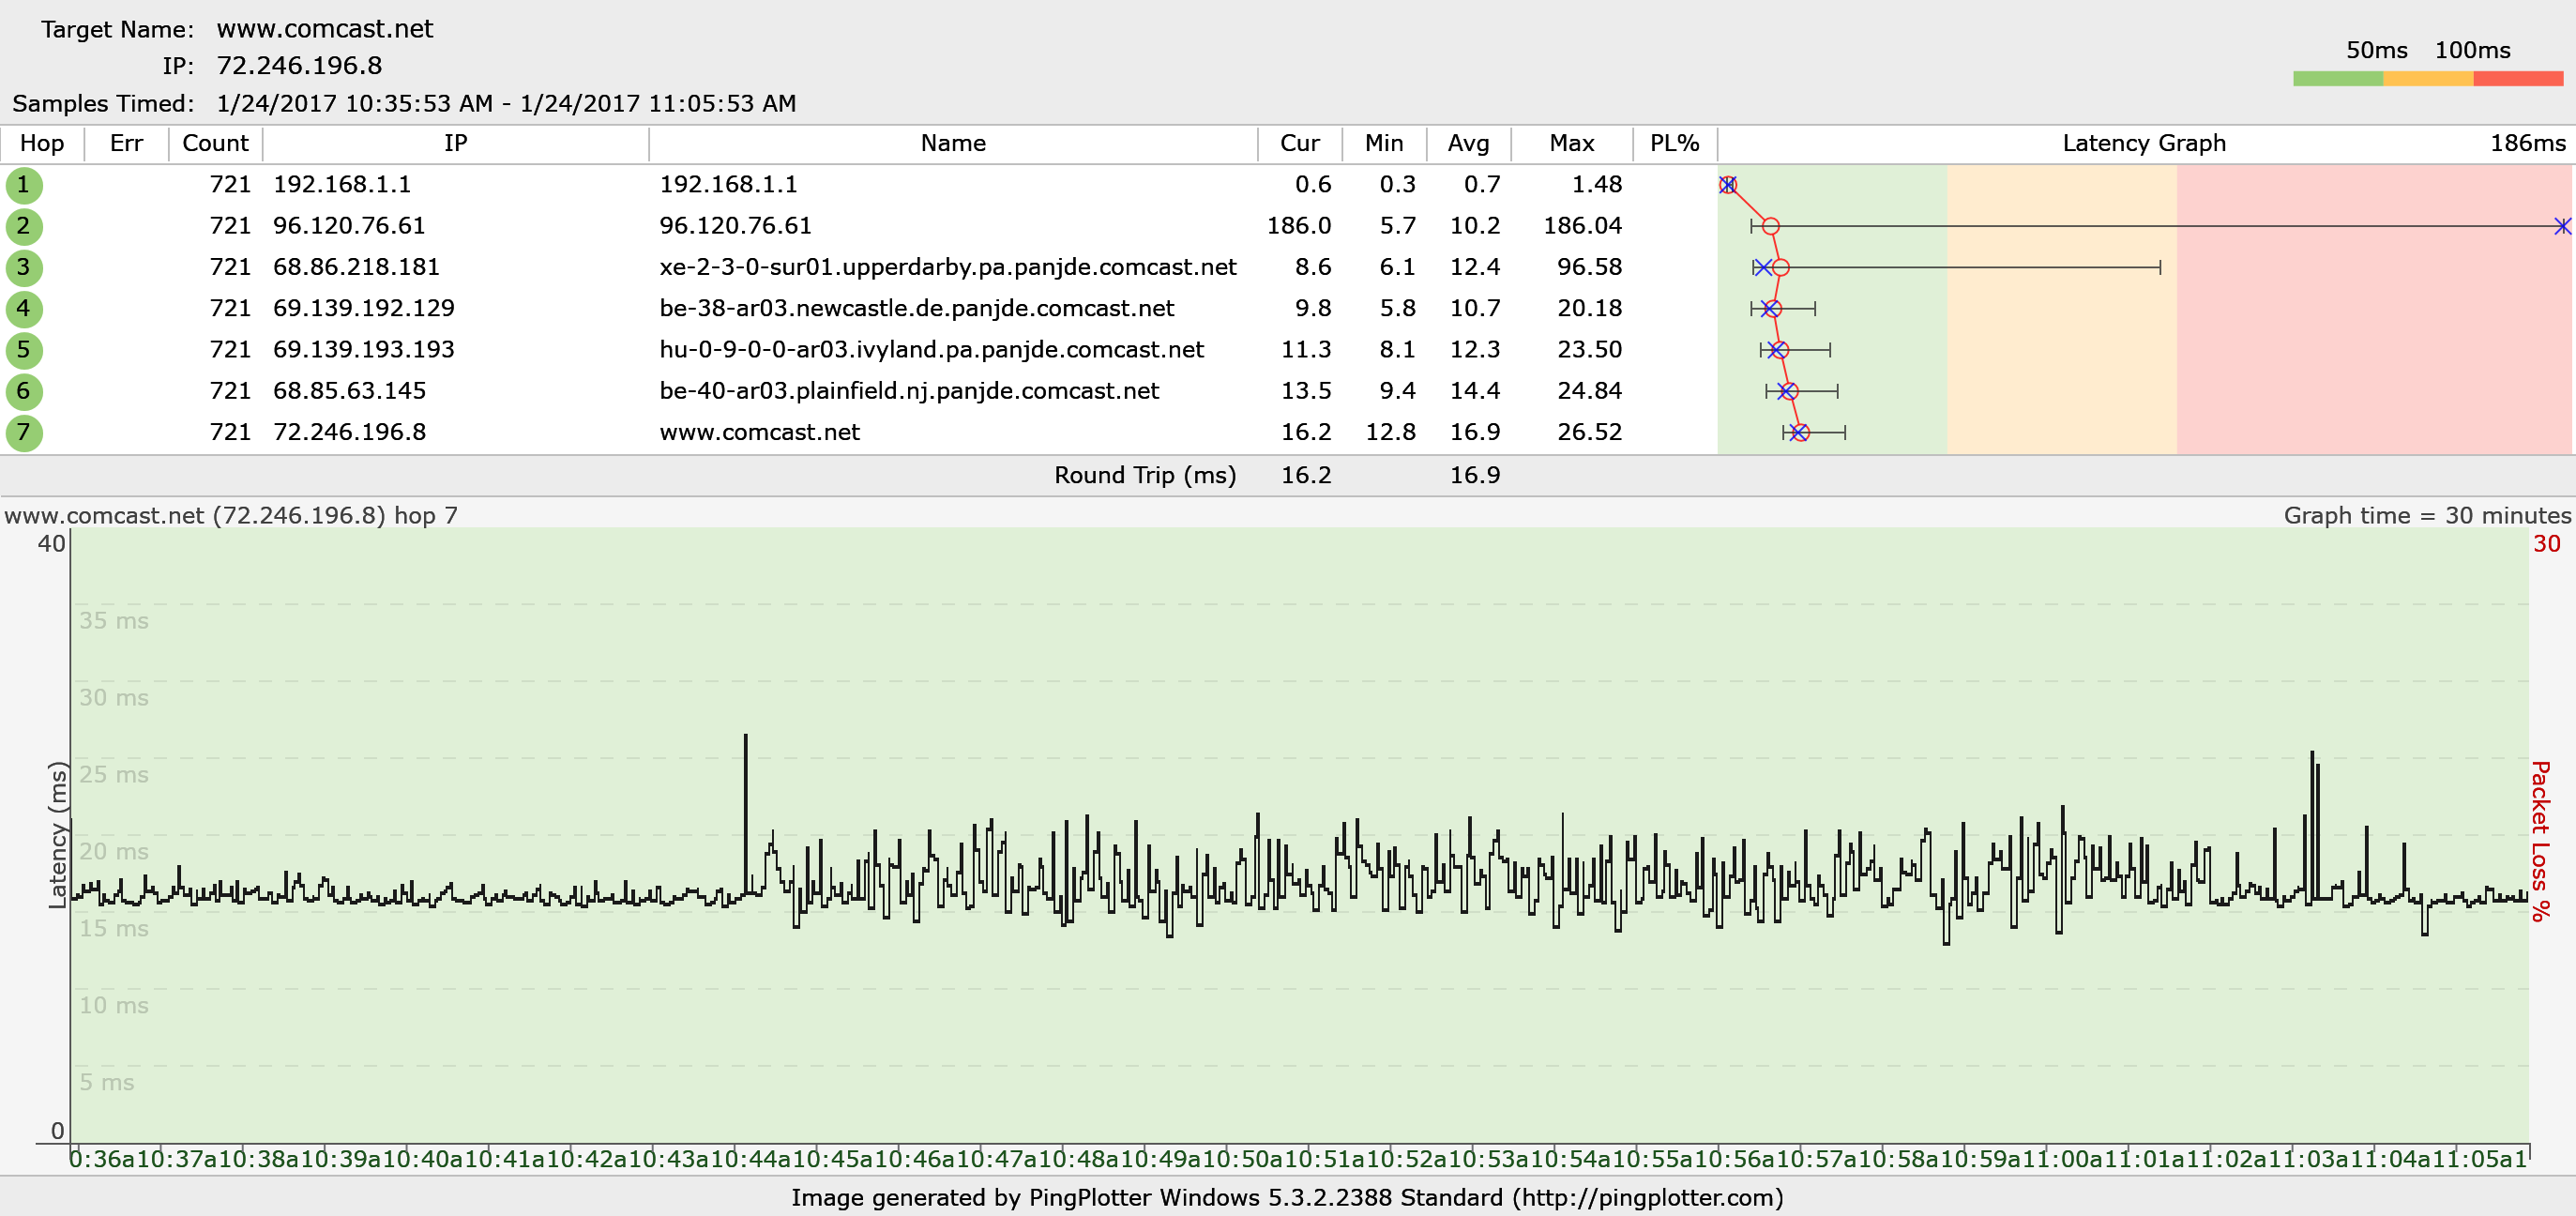
Task: Click the xe-2-3-0-sur01.upperdarby hostname
Action: (x=948, y=267)
